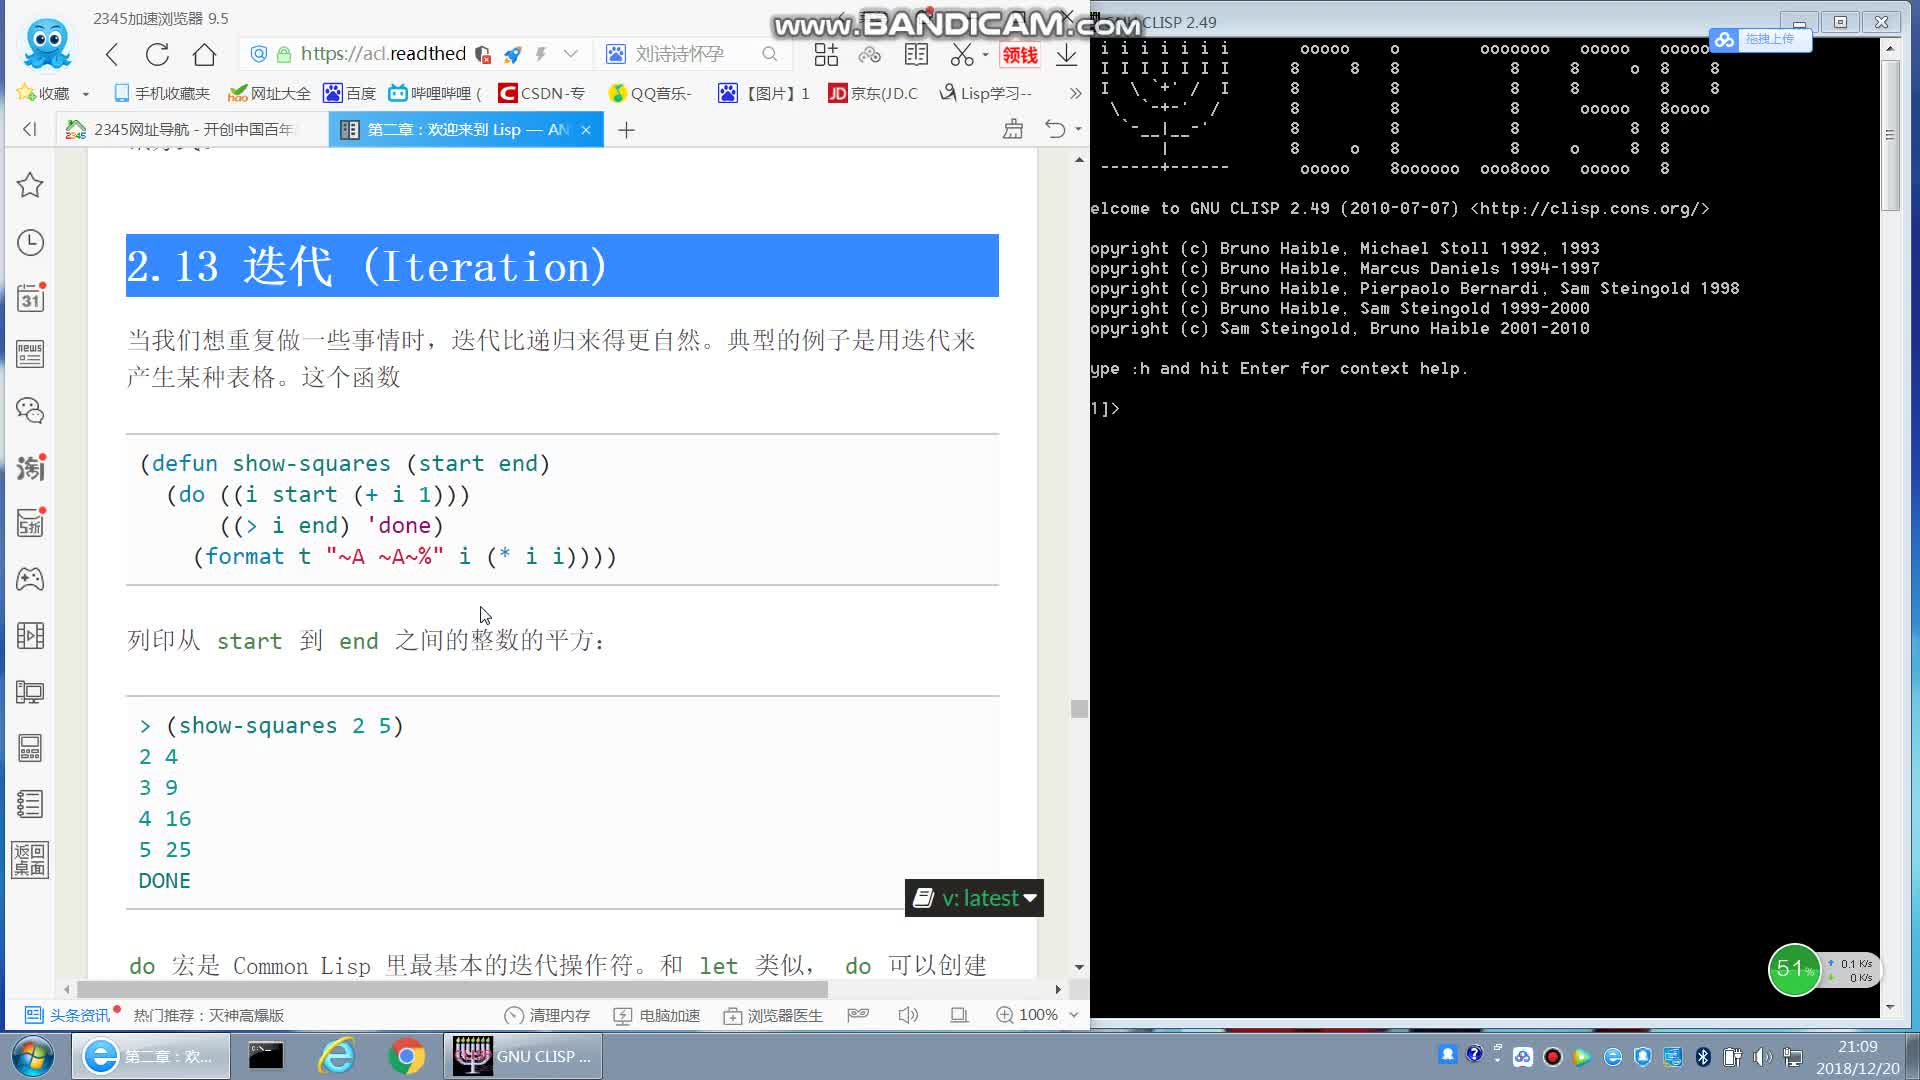The height and width of the screenshot is (1080, 1920).
Task: Open the Taobao sidebar icon
Action: pos(30,467)
